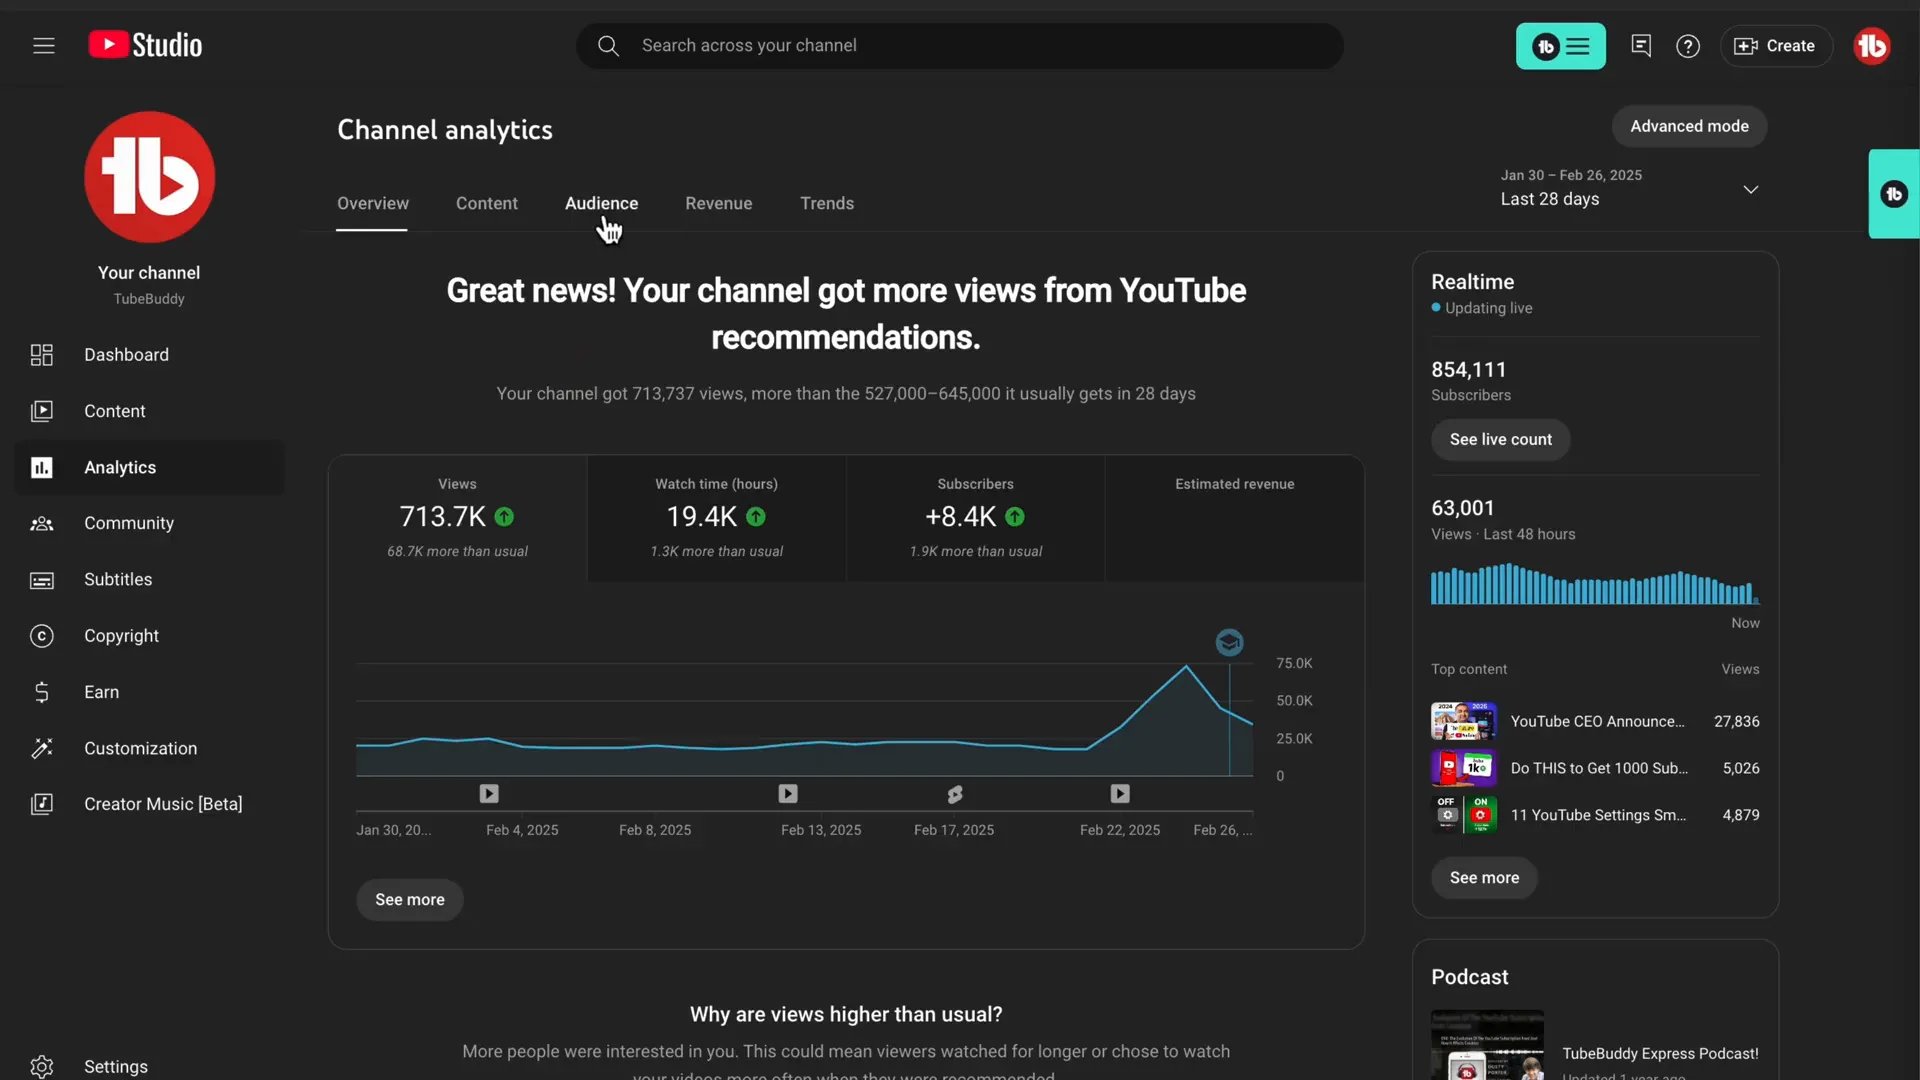Click the search magnifier icon
The image size is (1920, 1080).
click(x=609, y=45)
